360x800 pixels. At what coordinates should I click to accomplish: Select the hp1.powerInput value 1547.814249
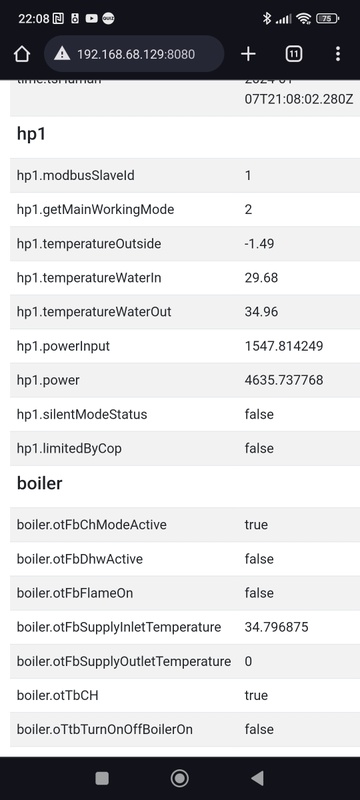(x=284, y=346)
